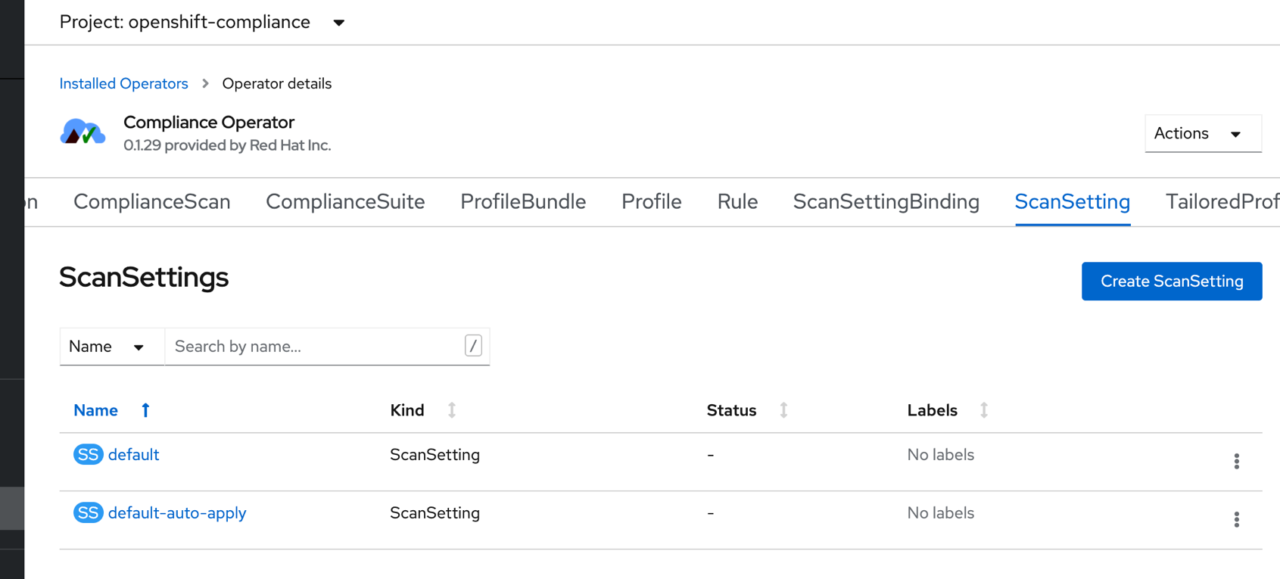Viewport: 1280px width, 579px height.
Task: Click Create ScanSetting button
Action: click(x=1171, y=281)
